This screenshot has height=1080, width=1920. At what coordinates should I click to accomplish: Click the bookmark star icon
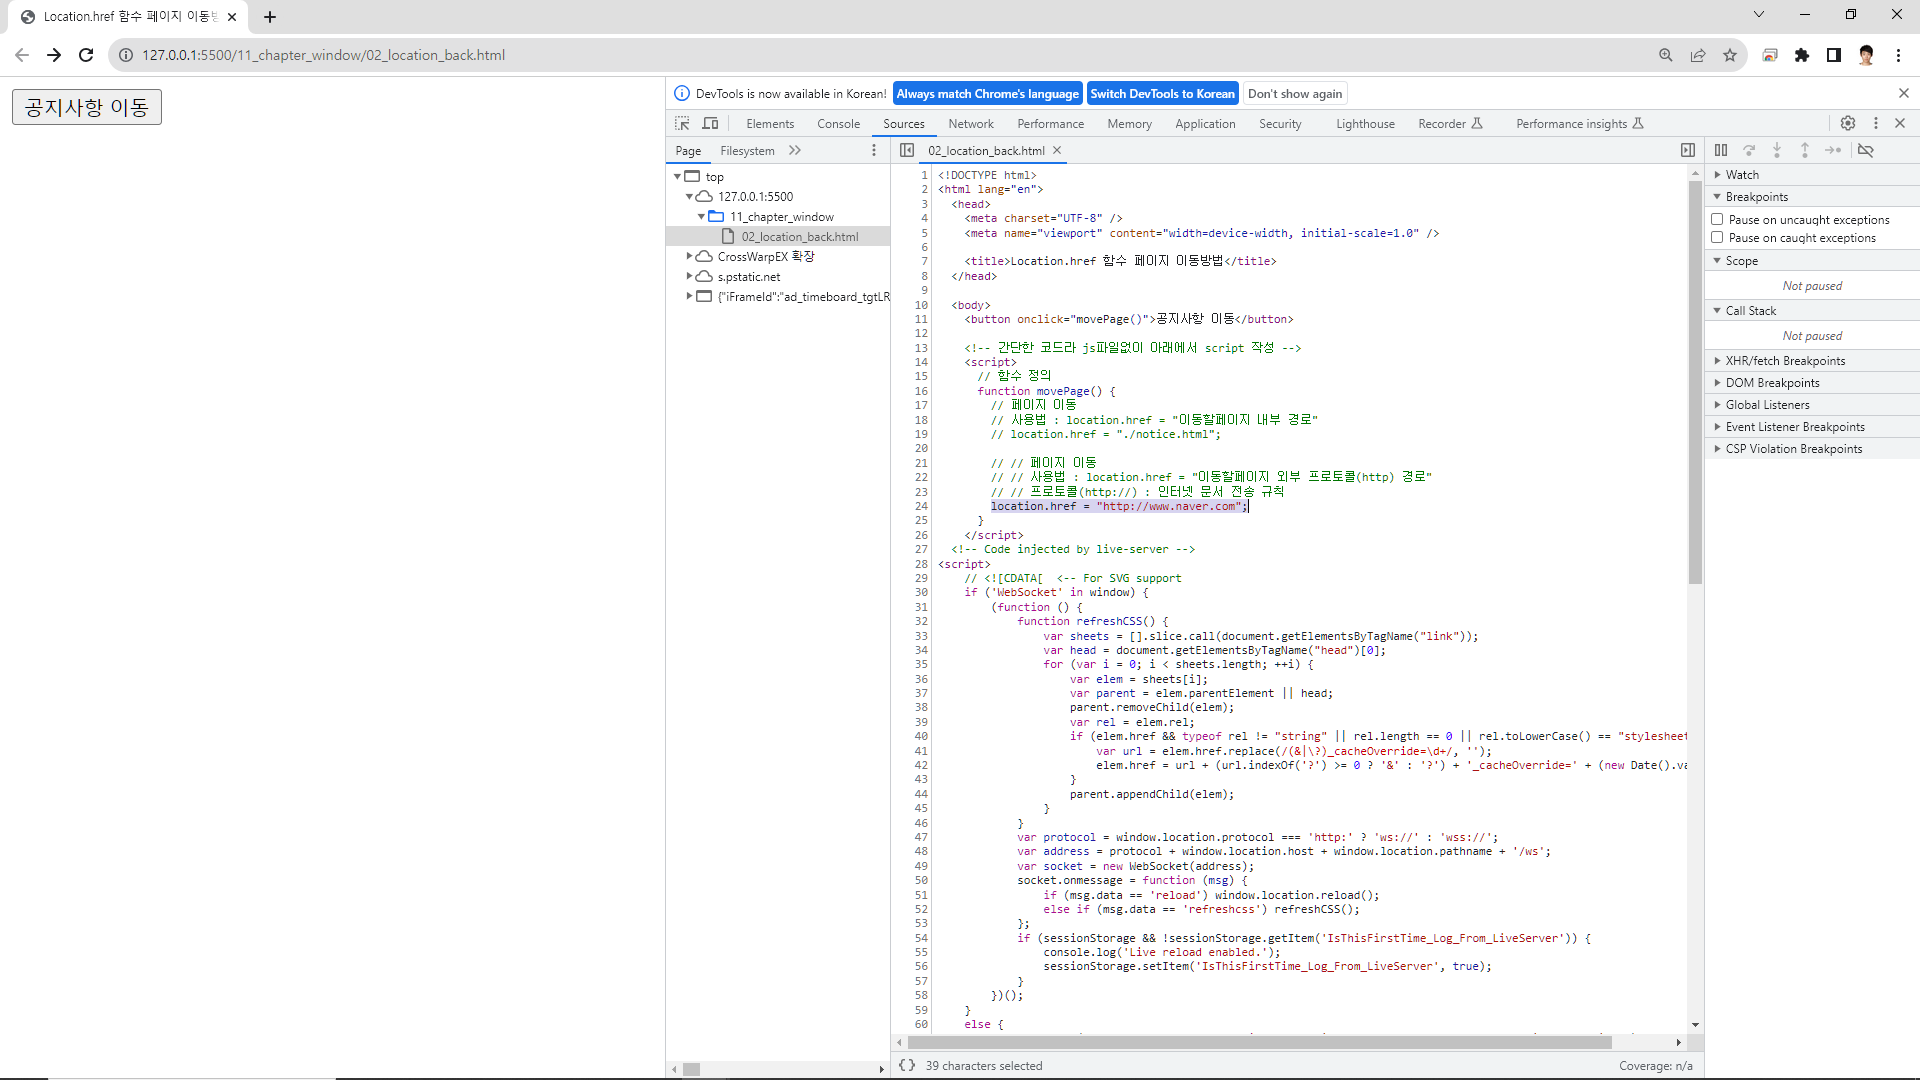pos(1730,55)
